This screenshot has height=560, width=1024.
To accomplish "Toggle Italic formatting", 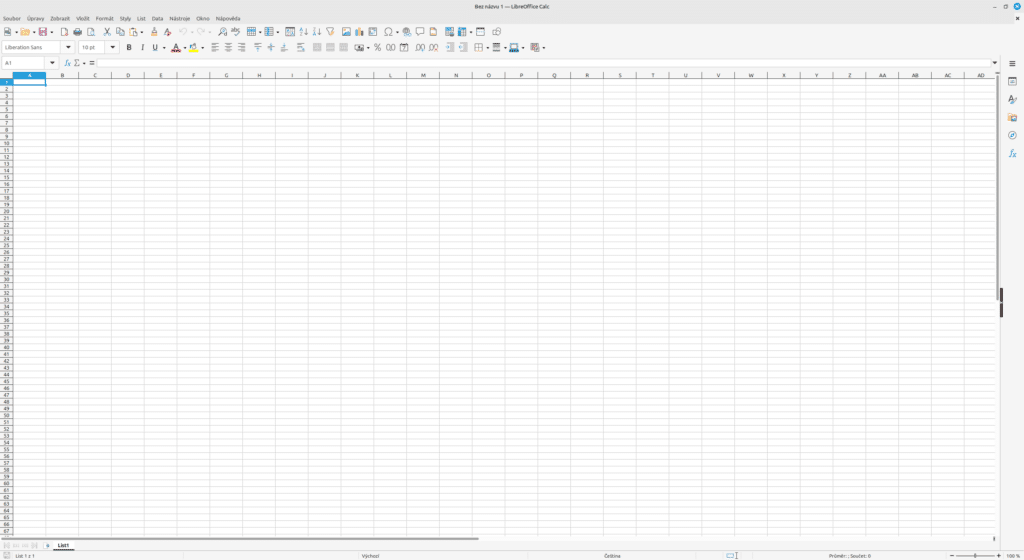I will point(142,47).
